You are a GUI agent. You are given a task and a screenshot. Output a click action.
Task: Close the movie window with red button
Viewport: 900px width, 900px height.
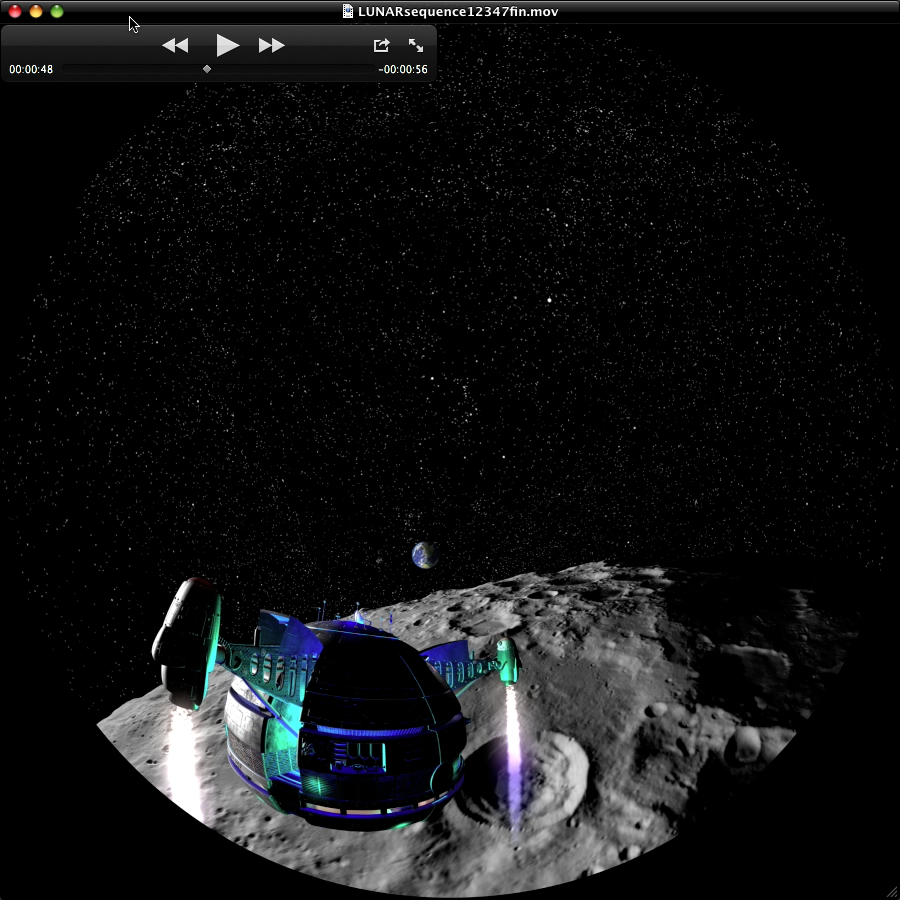pos(15,11)
